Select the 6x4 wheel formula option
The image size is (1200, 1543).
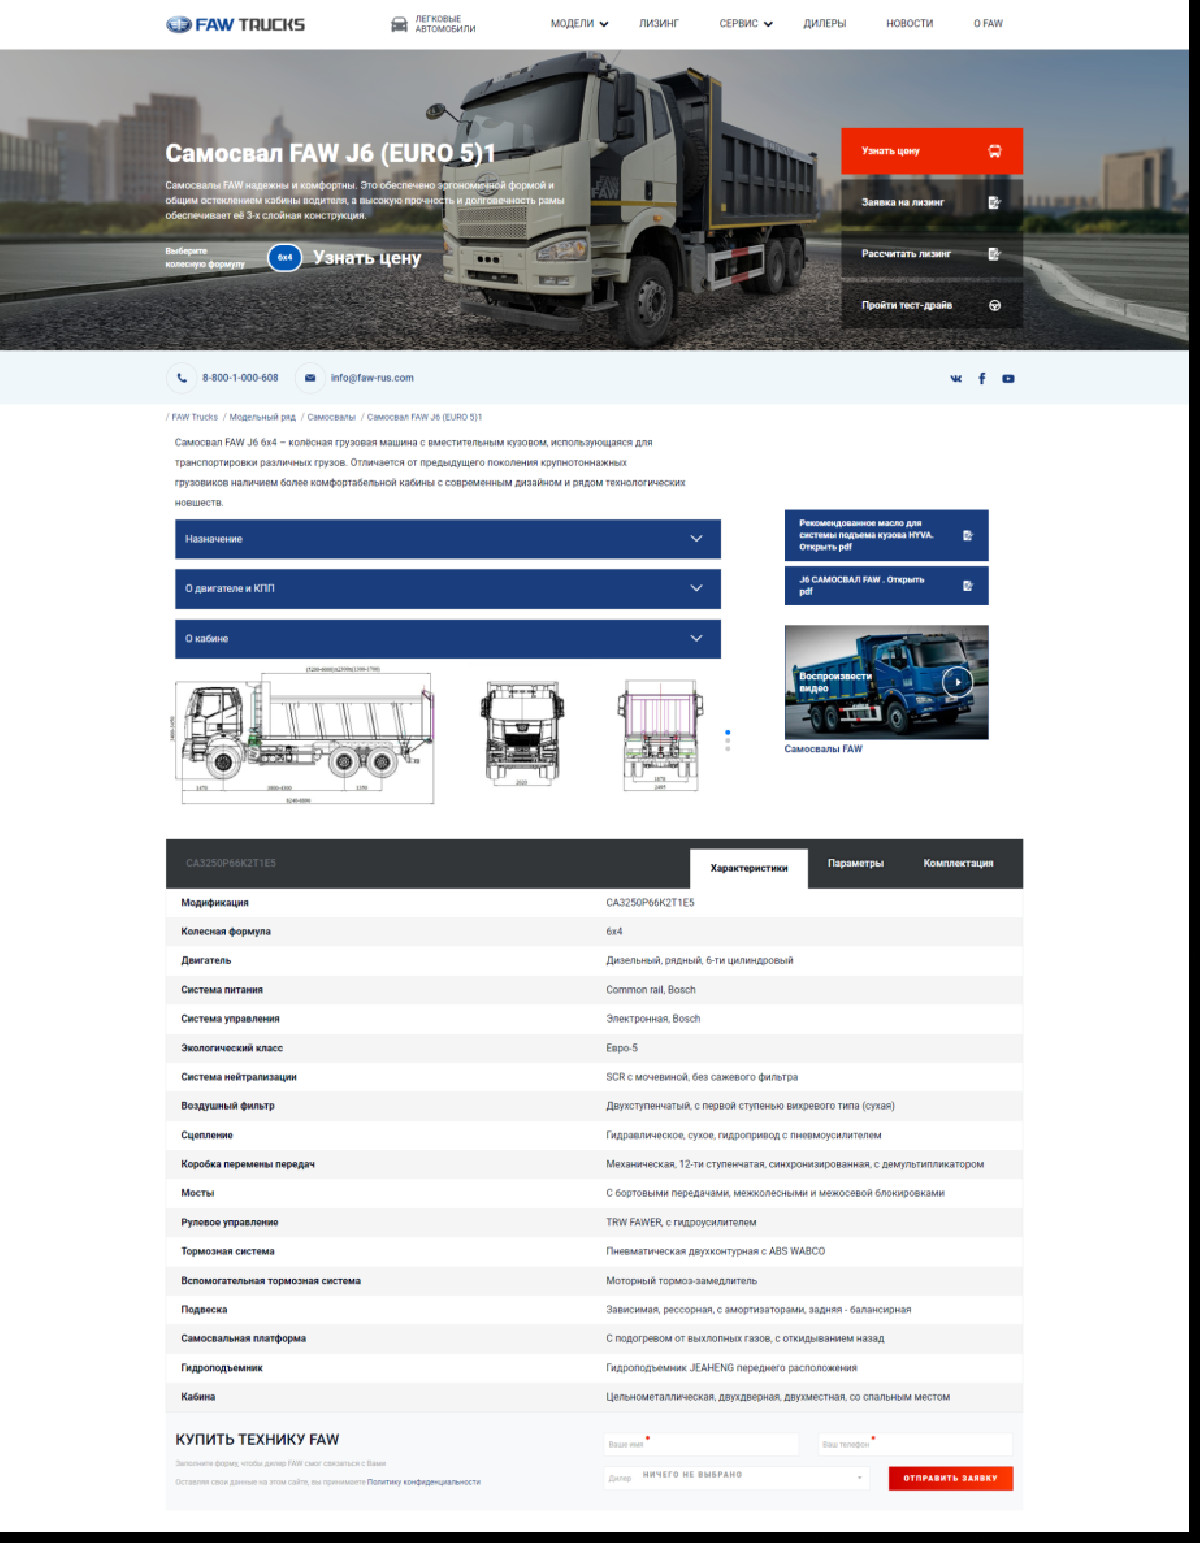point(285,258)
